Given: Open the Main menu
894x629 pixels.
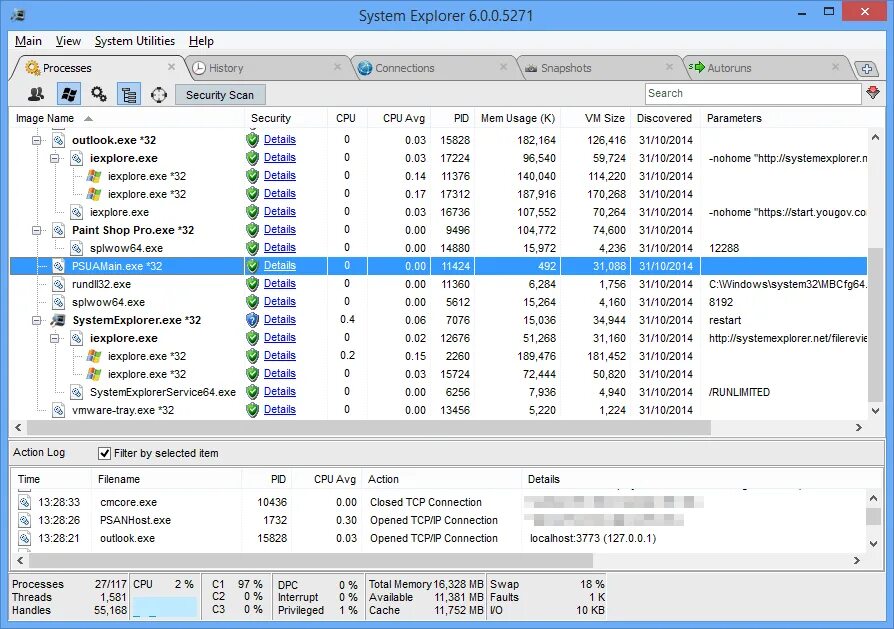Looking at the screenshot, I should coord(28,41).
